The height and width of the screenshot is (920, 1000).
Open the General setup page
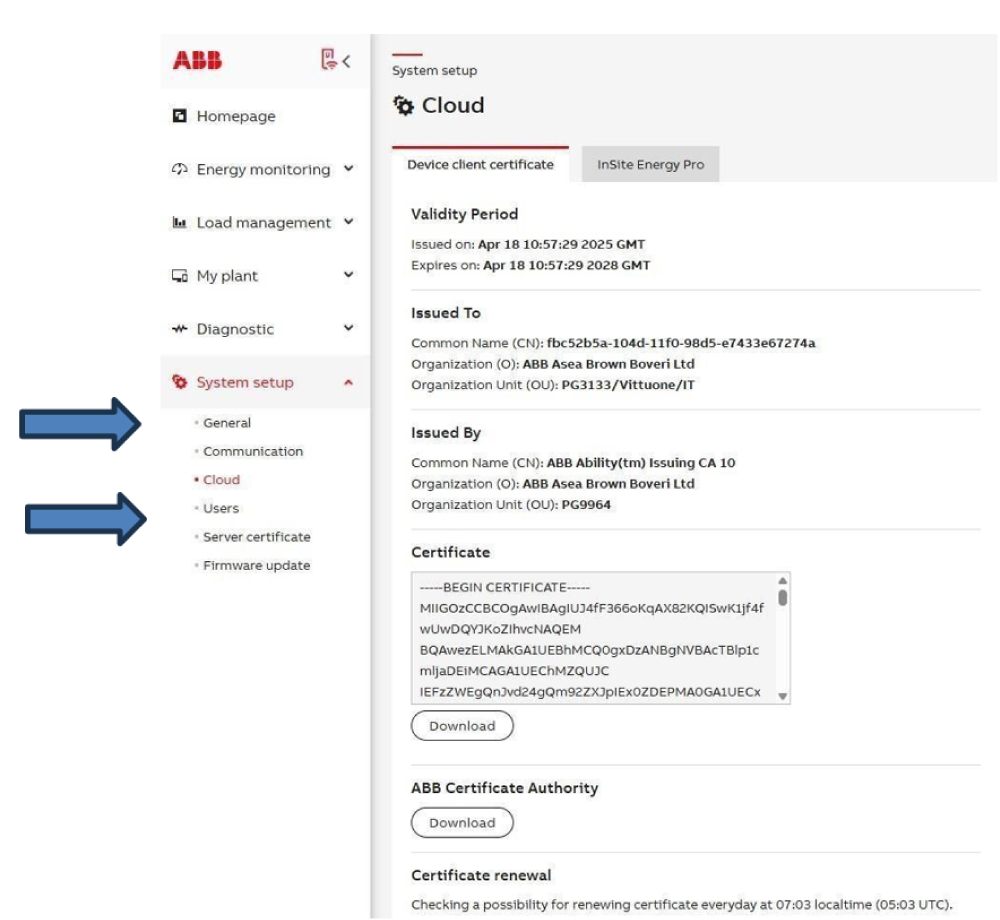tap(227, 423)
